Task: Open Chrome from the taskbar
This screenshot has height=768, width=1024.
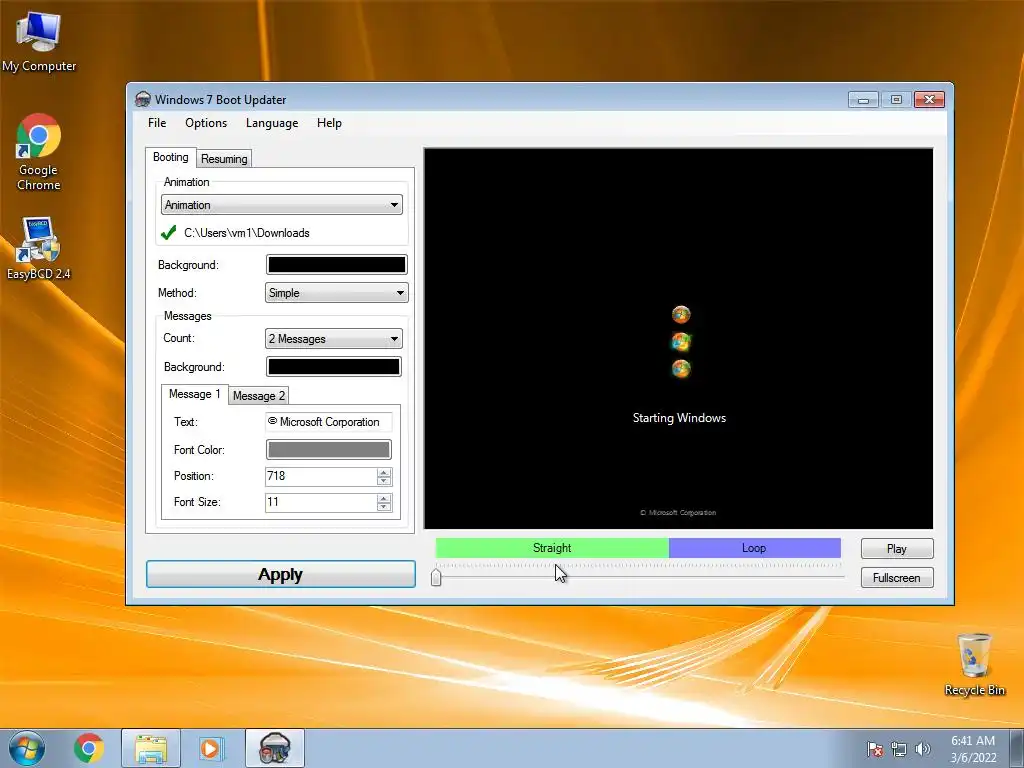Action: (89, 748)
